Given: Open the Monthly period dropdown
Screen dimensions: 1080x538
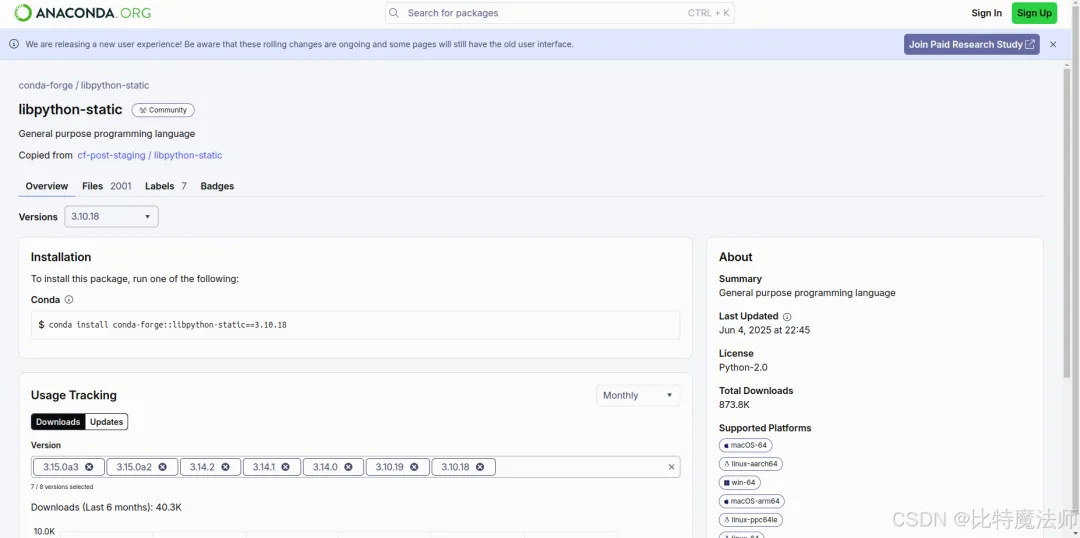Looking at the screenshot, I should (638, 395).
